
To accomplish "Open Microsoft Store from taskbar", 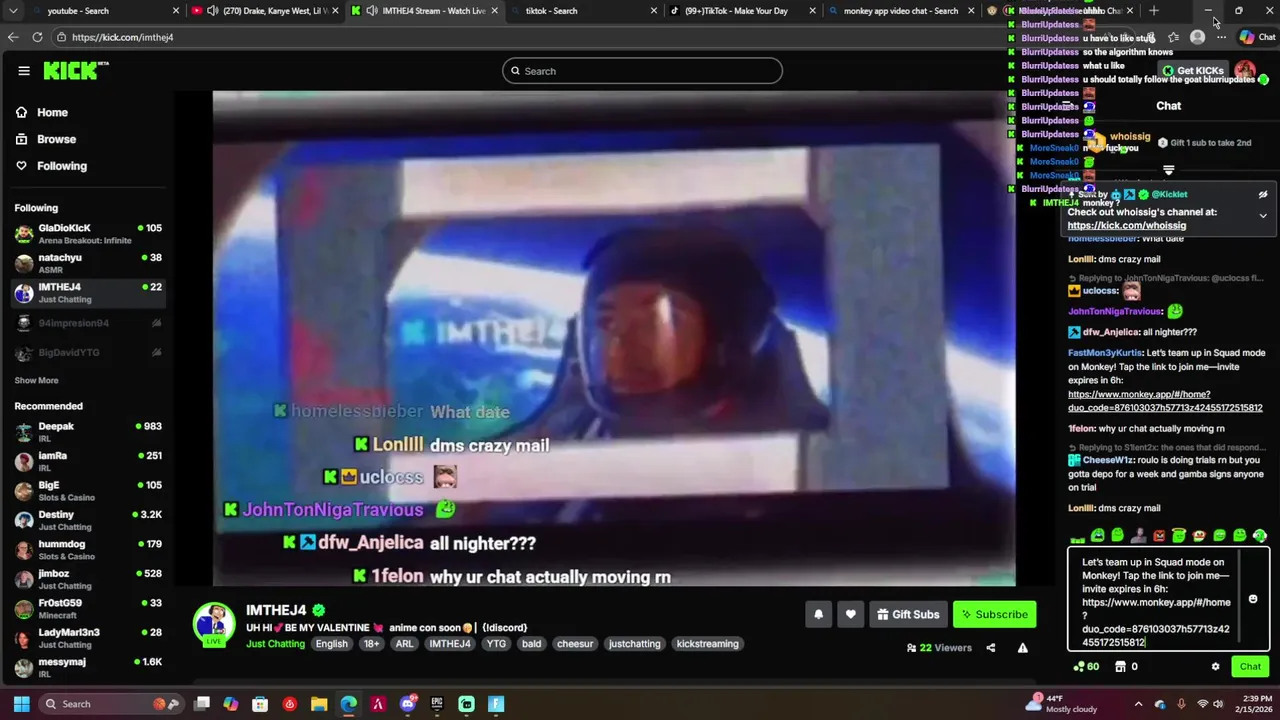I will tap(260, 704).
